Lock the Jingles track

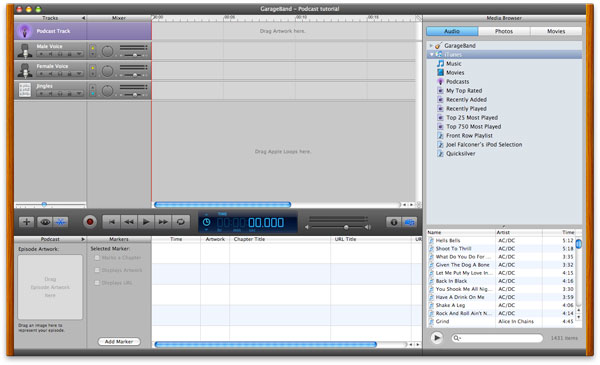69,94
